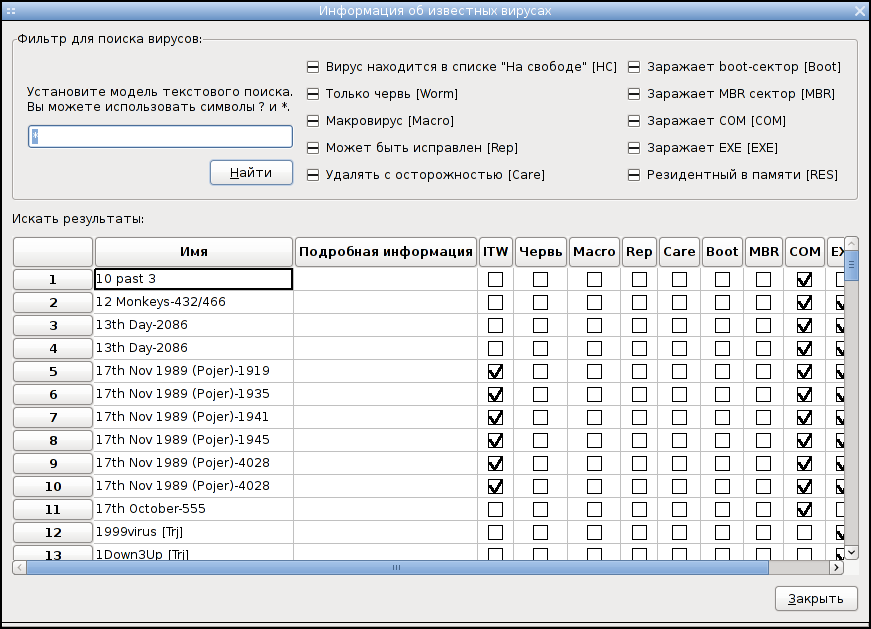Screen dimensions: 871x629
Task: Click the window menu icon in title bar
Action: tap(11, 11)
